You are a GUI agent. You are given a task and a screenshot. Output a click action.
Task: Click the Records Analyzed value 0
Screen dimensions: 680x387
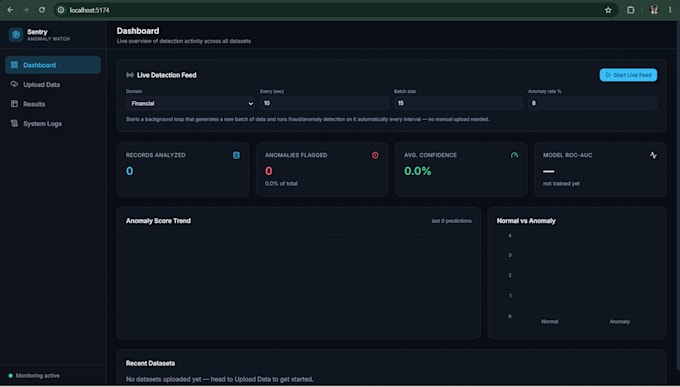pyautogui.click(x=130, y=171)
